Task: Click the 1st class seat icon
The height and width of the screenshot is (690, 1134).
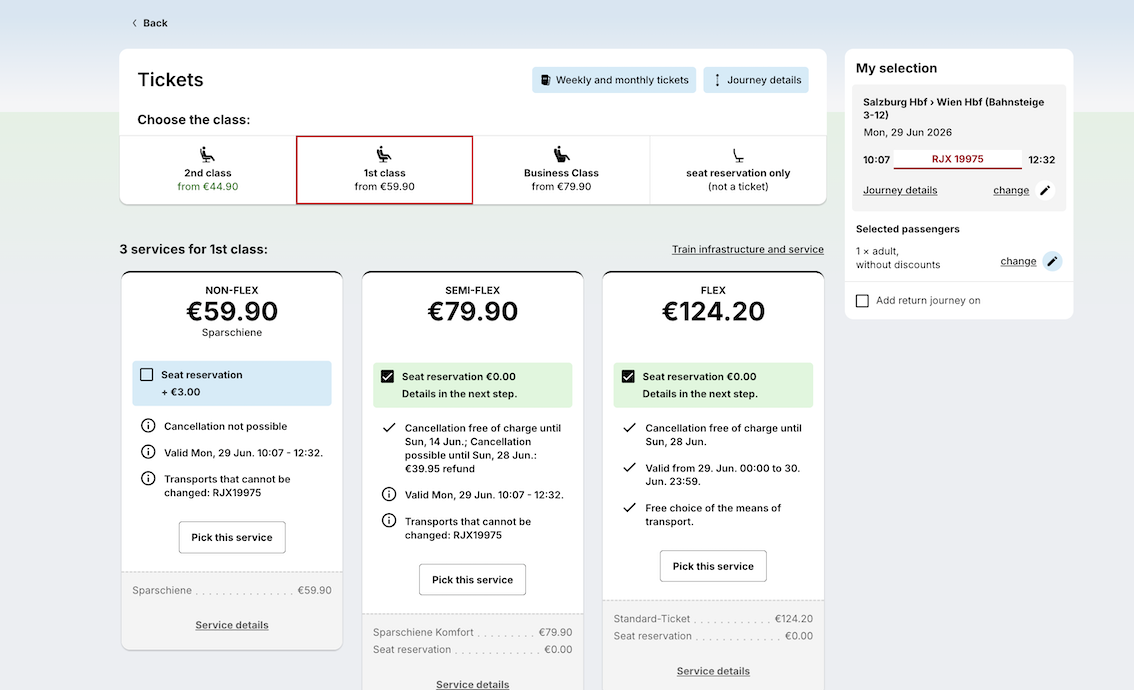Action: (x=384, y=154)
